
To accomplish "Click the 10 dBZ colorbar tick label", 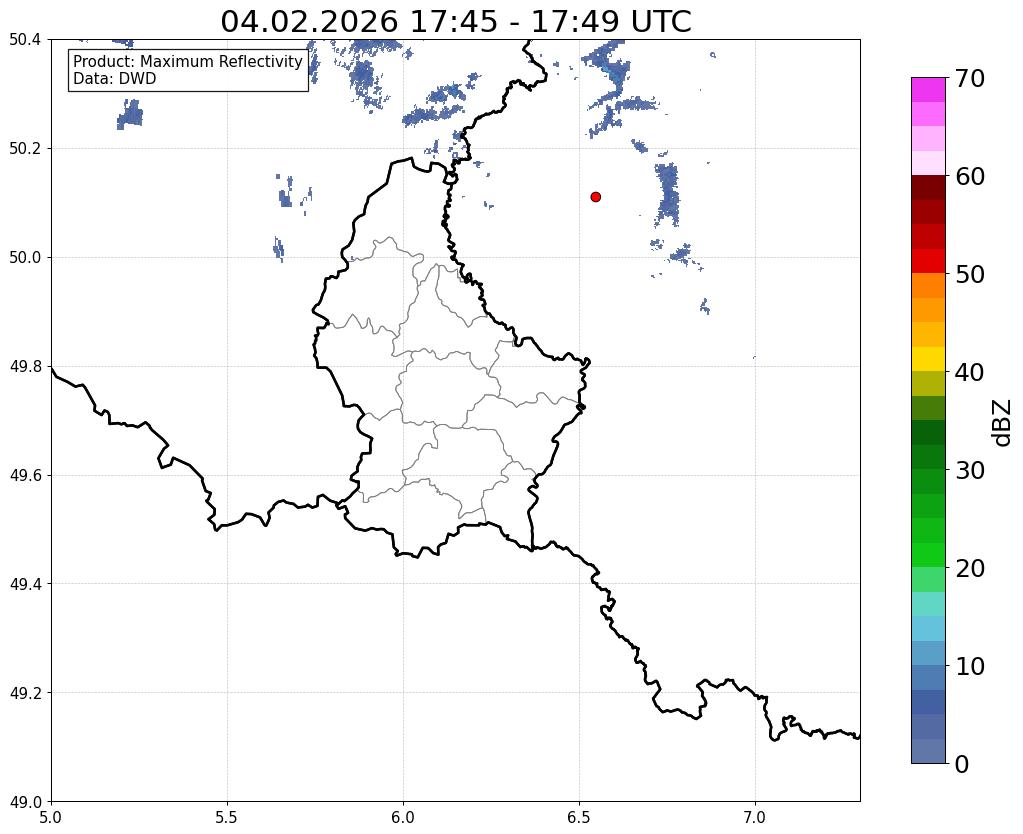I will point(970,666).
